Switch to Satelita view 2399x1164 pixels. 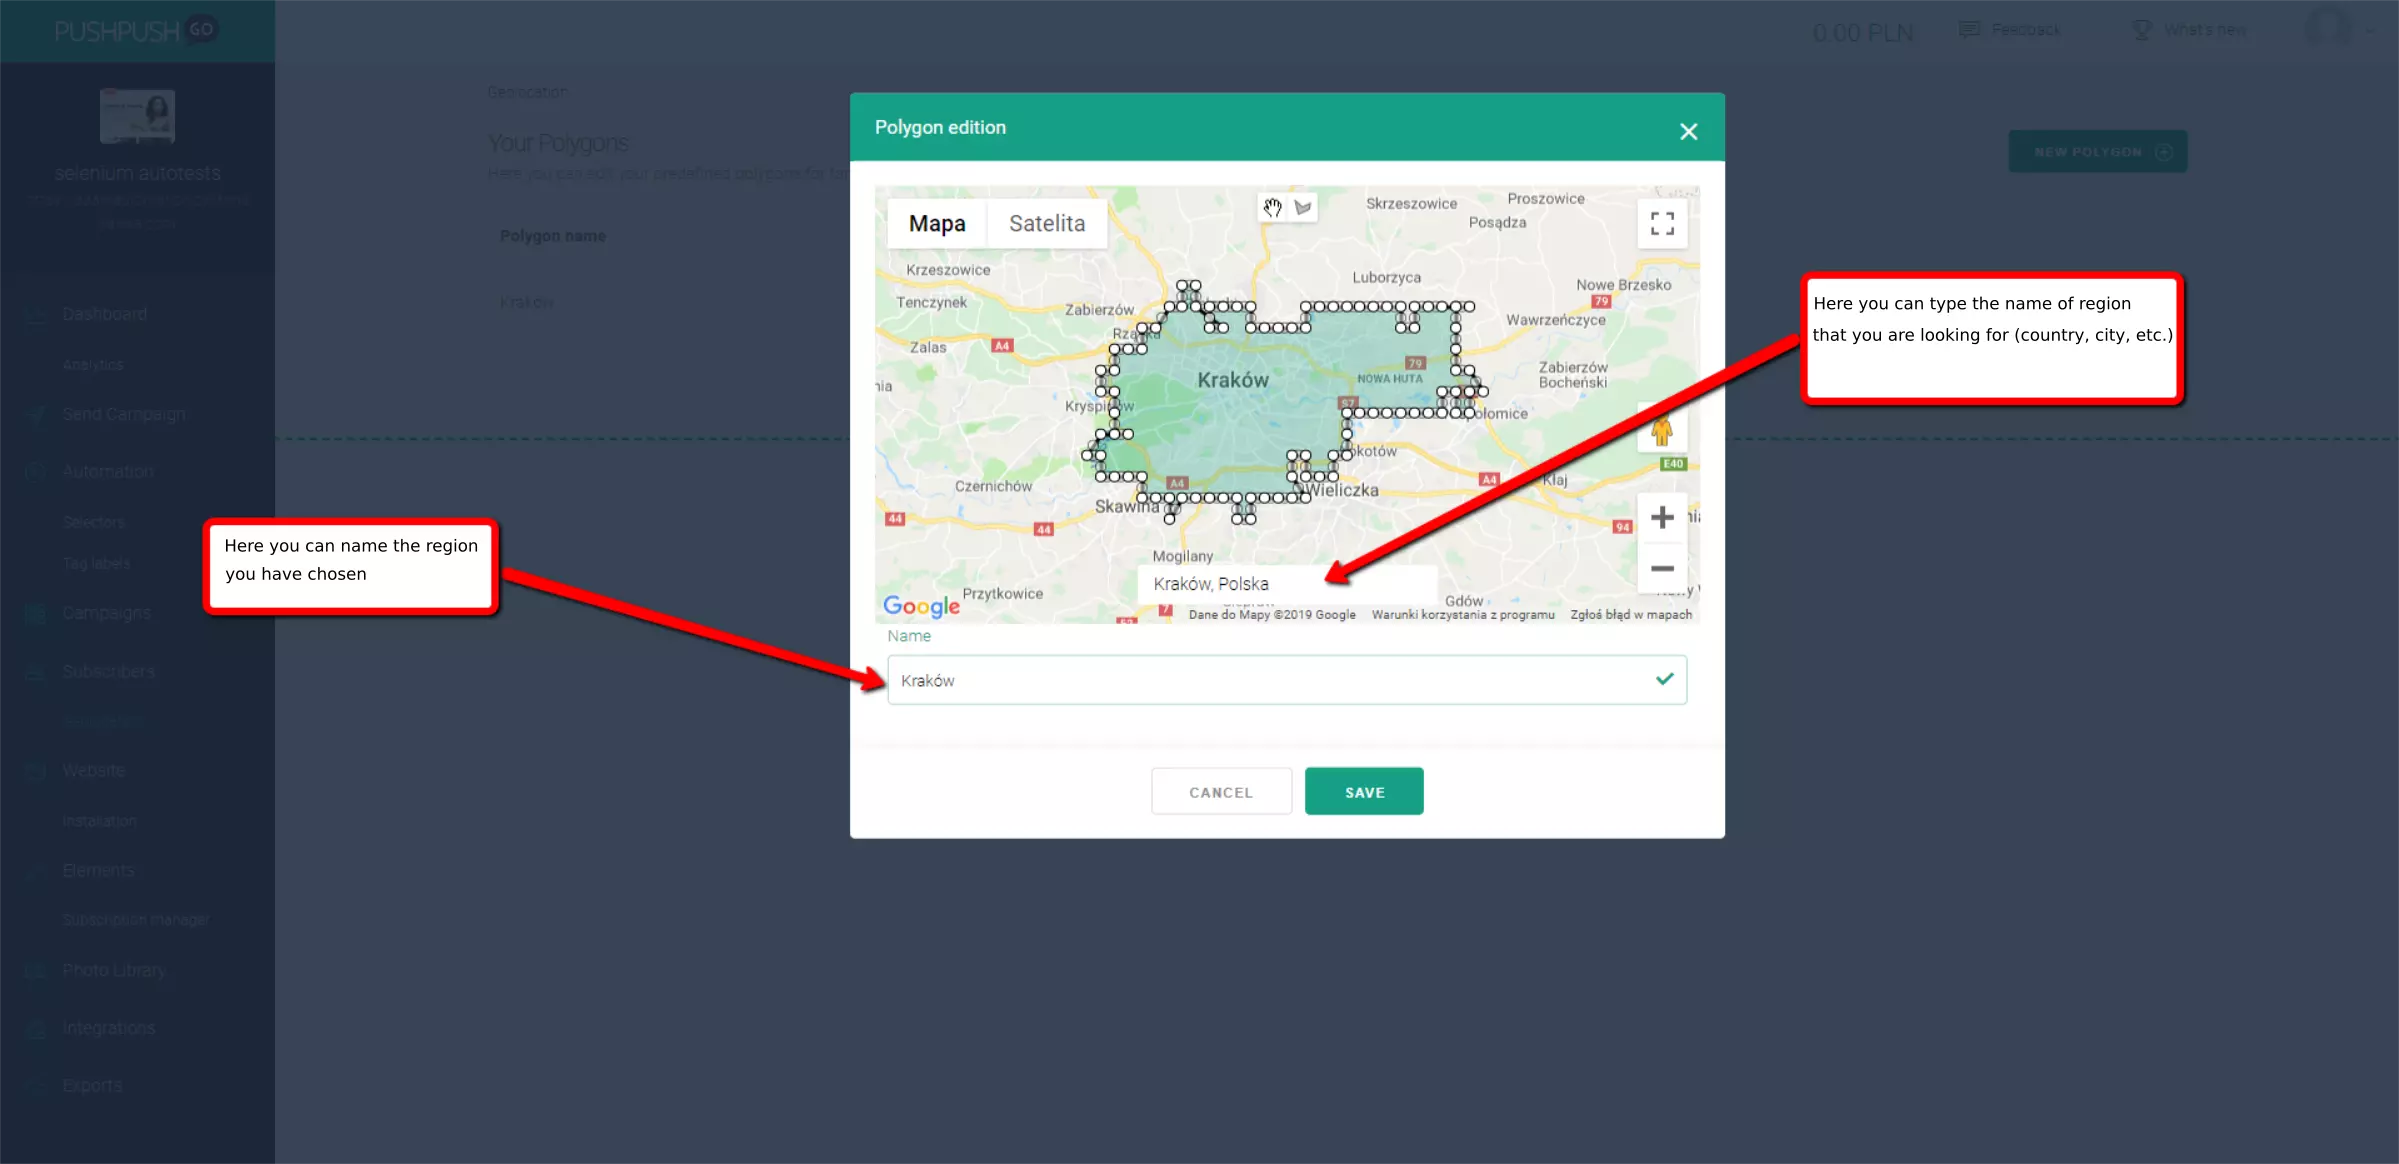pos(1047,223)
